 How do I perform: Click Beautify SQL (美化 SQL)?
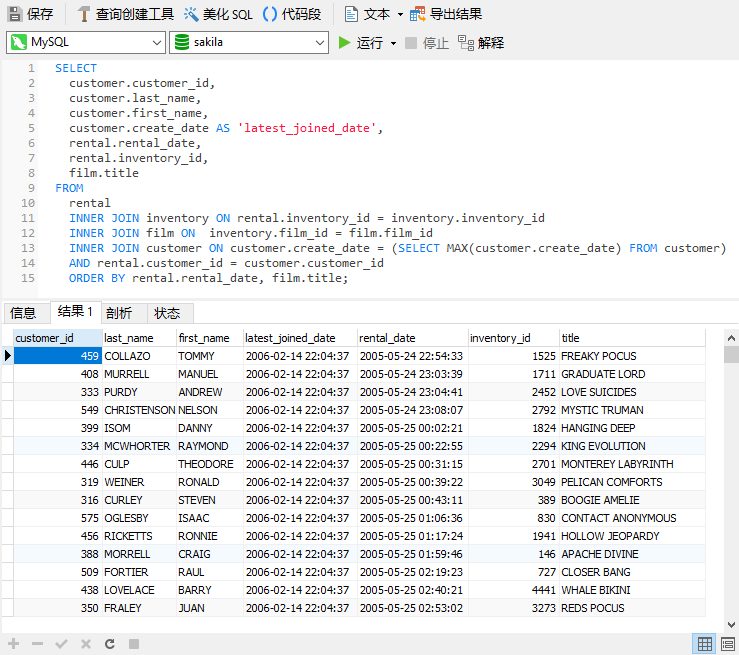(x=218, y=14)
